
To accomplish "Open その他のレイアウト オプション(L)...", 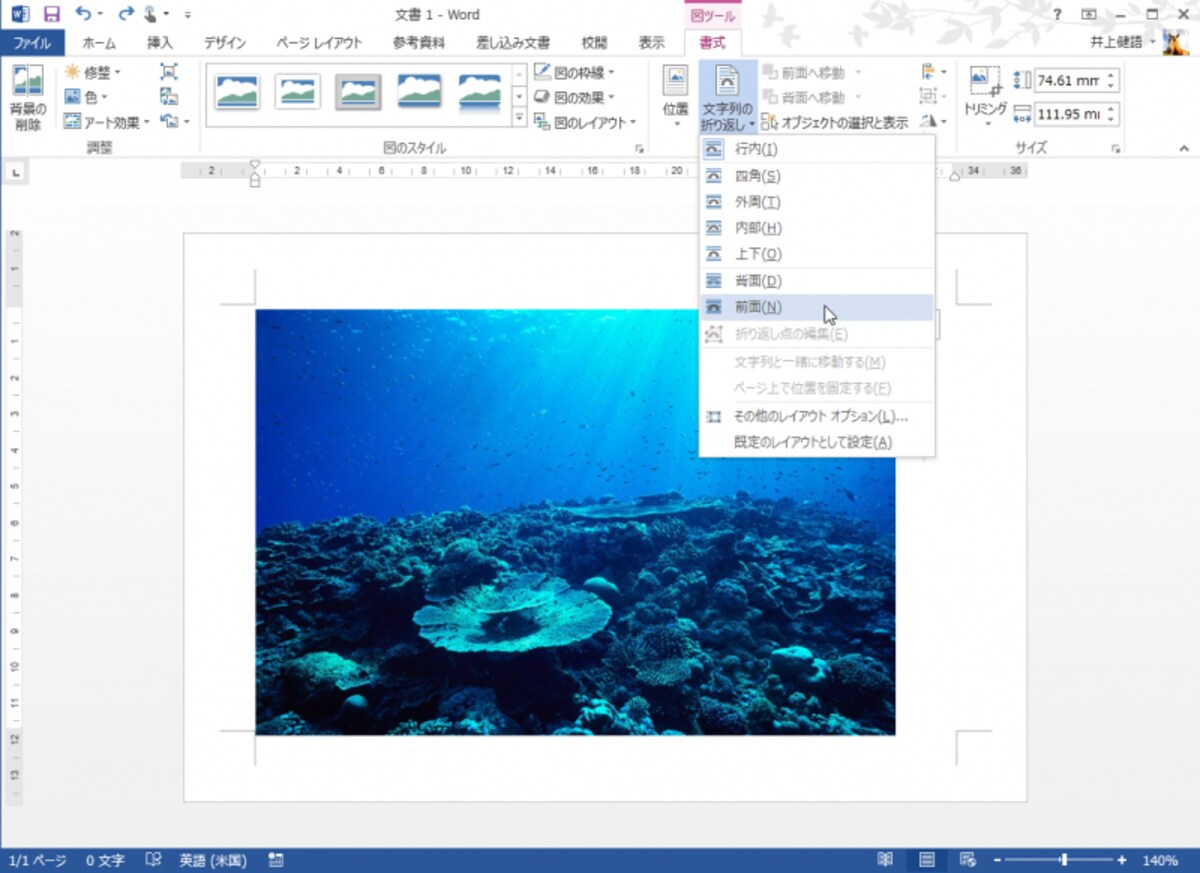I will pyautogui.click(x=817, y=416).
